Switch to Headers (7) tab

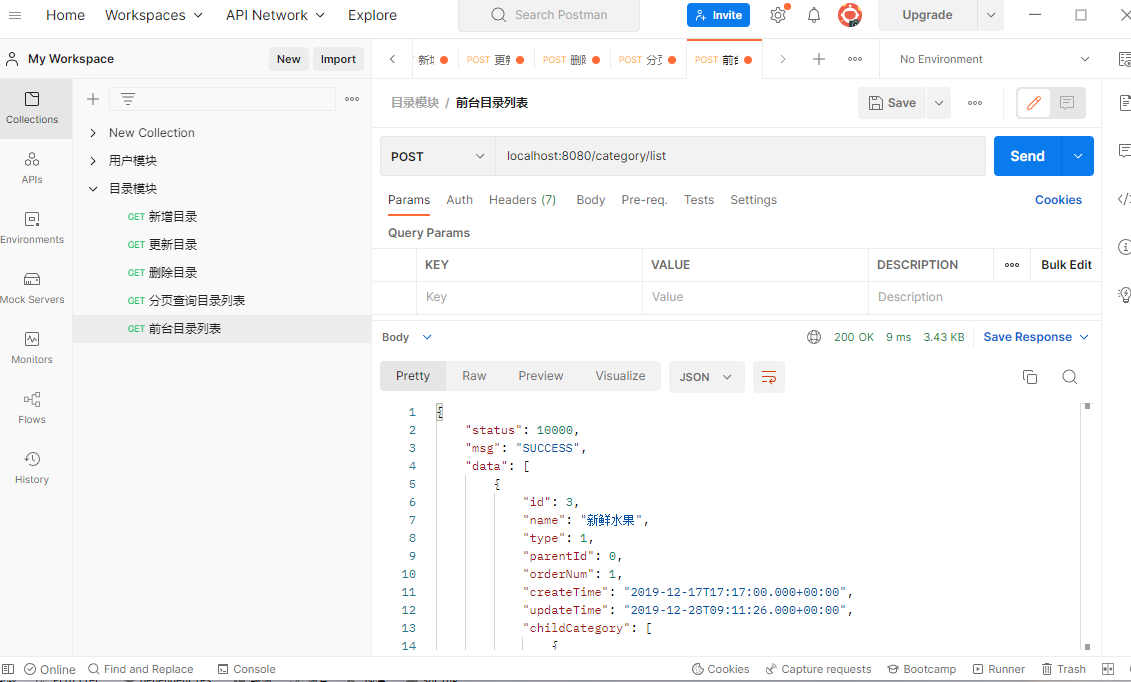pos(522,200)
